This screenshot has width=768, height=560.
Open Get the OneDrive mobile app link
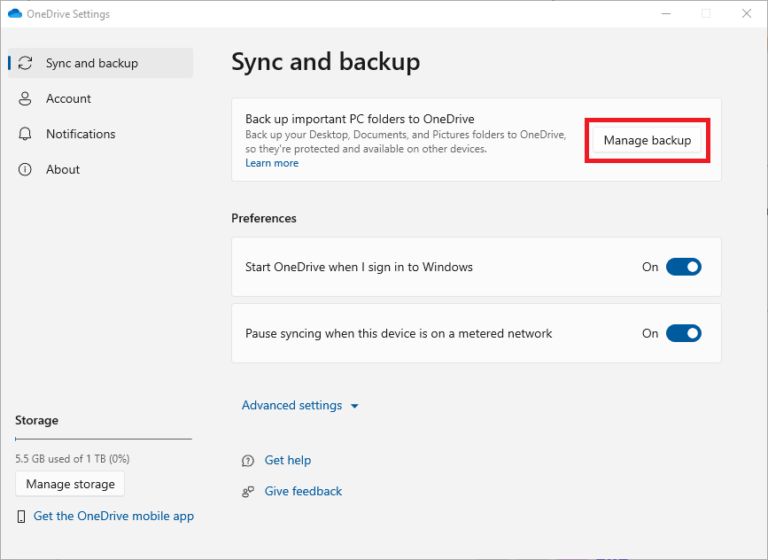[x=114, y=516]
